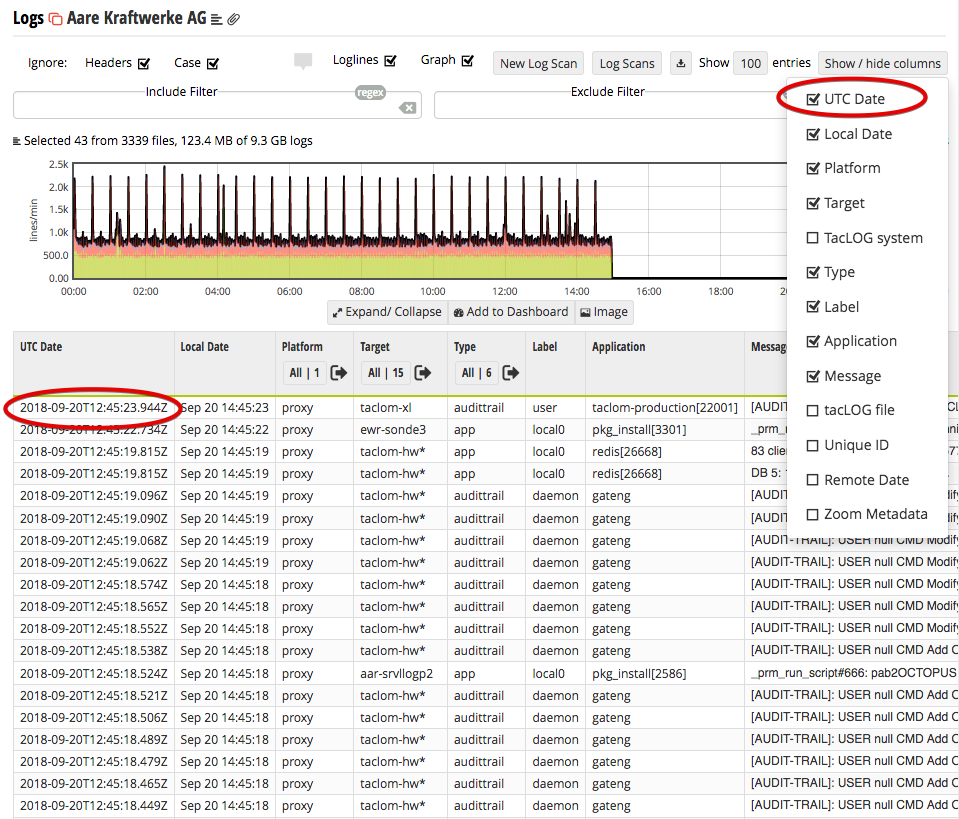Click the Label column header

pos(544,347)
